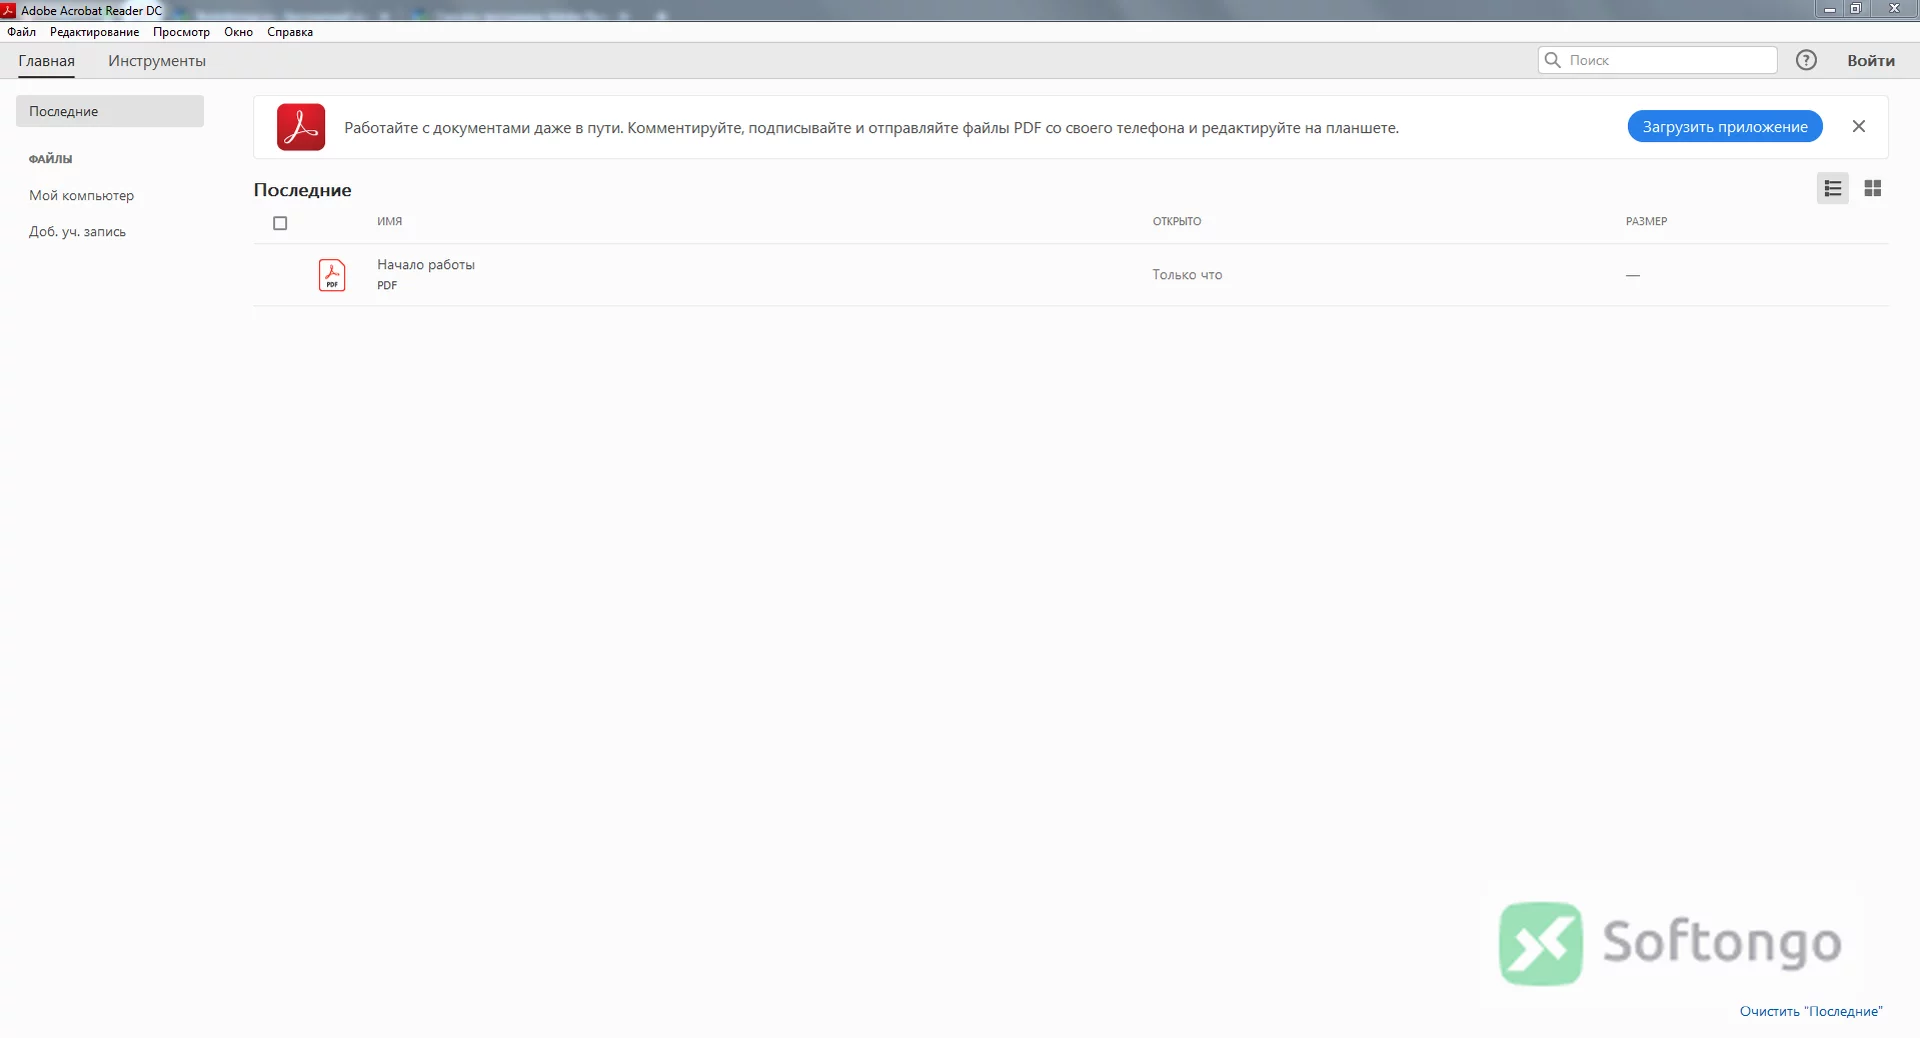Select the Начало работы file name
This screenshot has height=1038, width=1920.
(x=426, y=265)
